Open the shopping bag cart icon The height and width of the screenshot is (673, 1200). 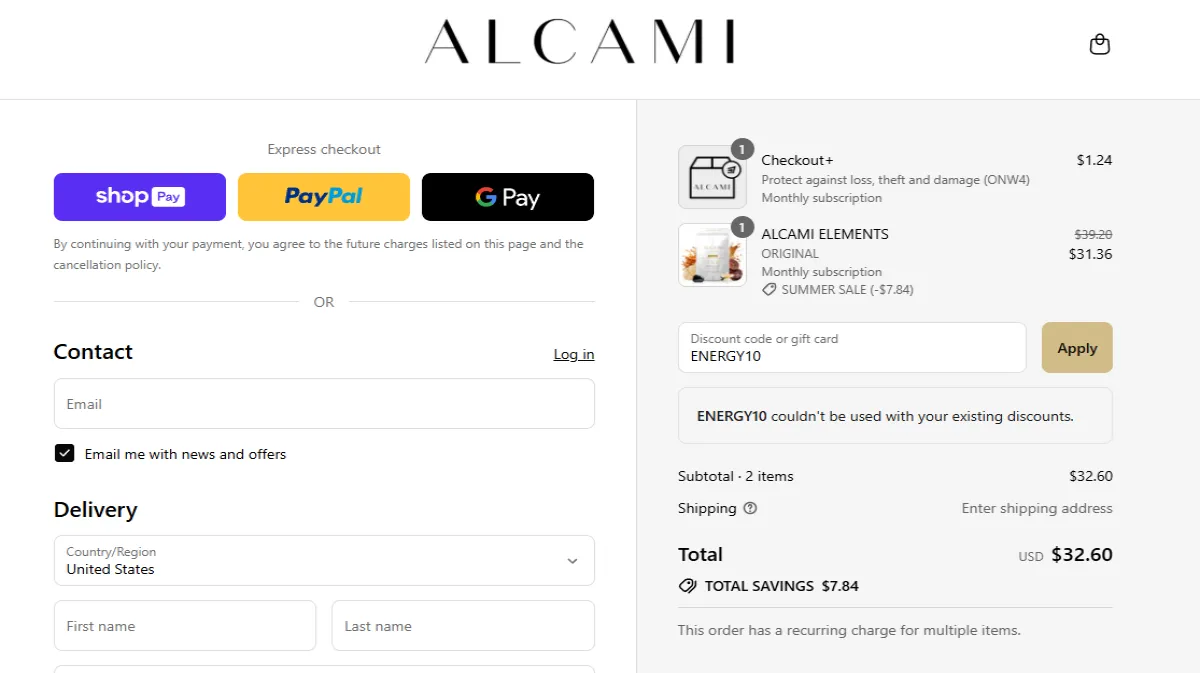pyautogui.click(x=1099, y=44)
